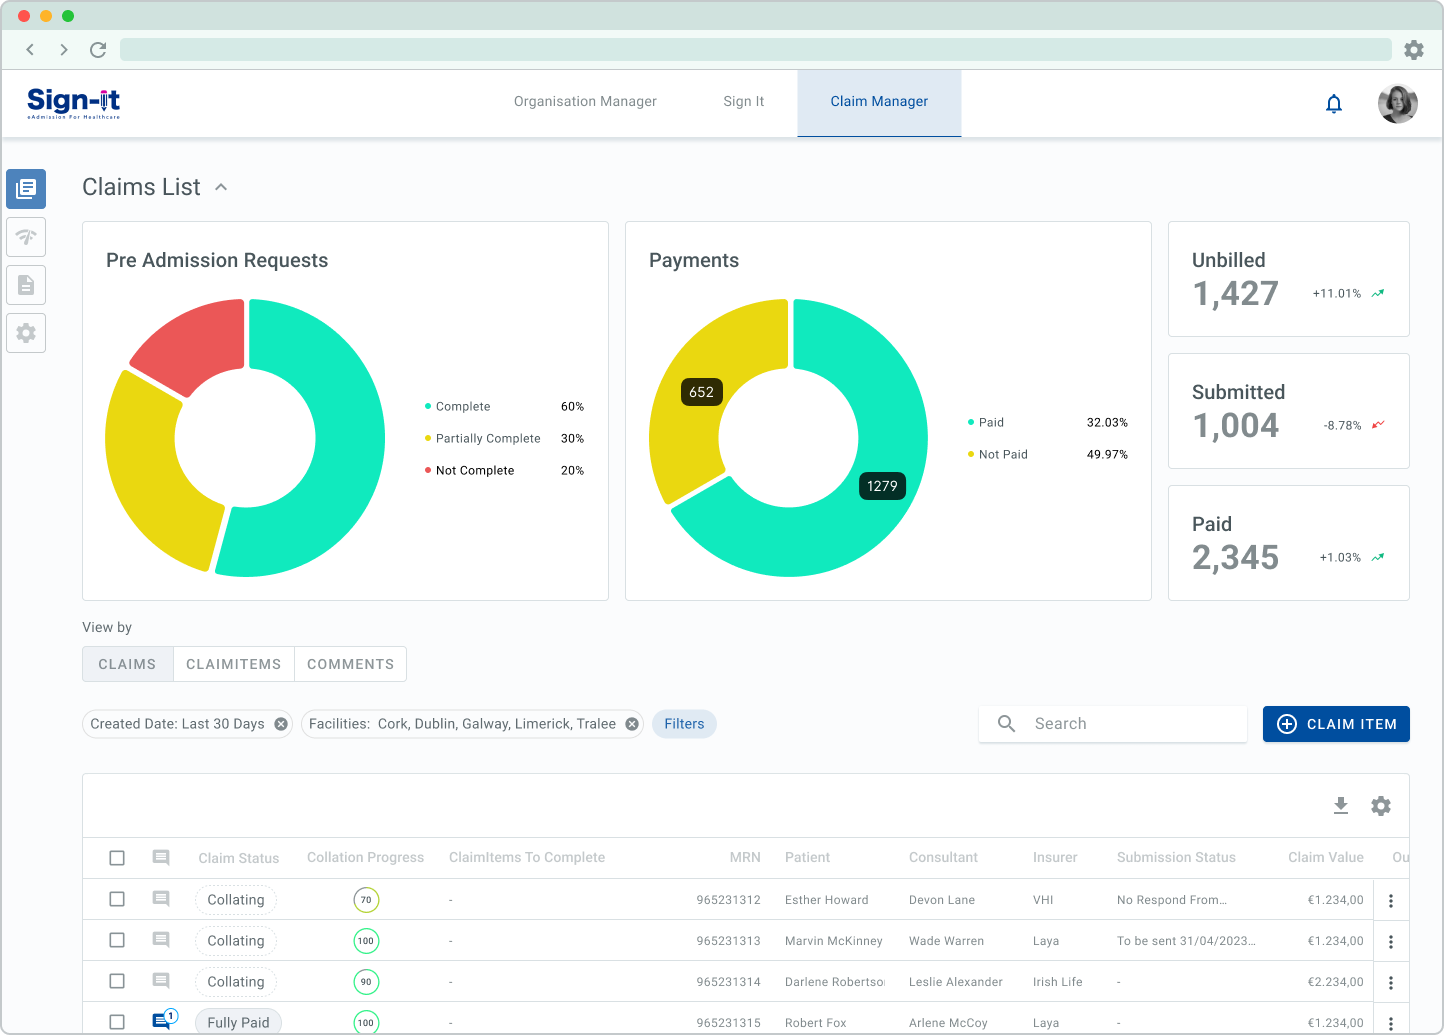
Task: Open the Filters chip
Action: click(x=684, y=724)
